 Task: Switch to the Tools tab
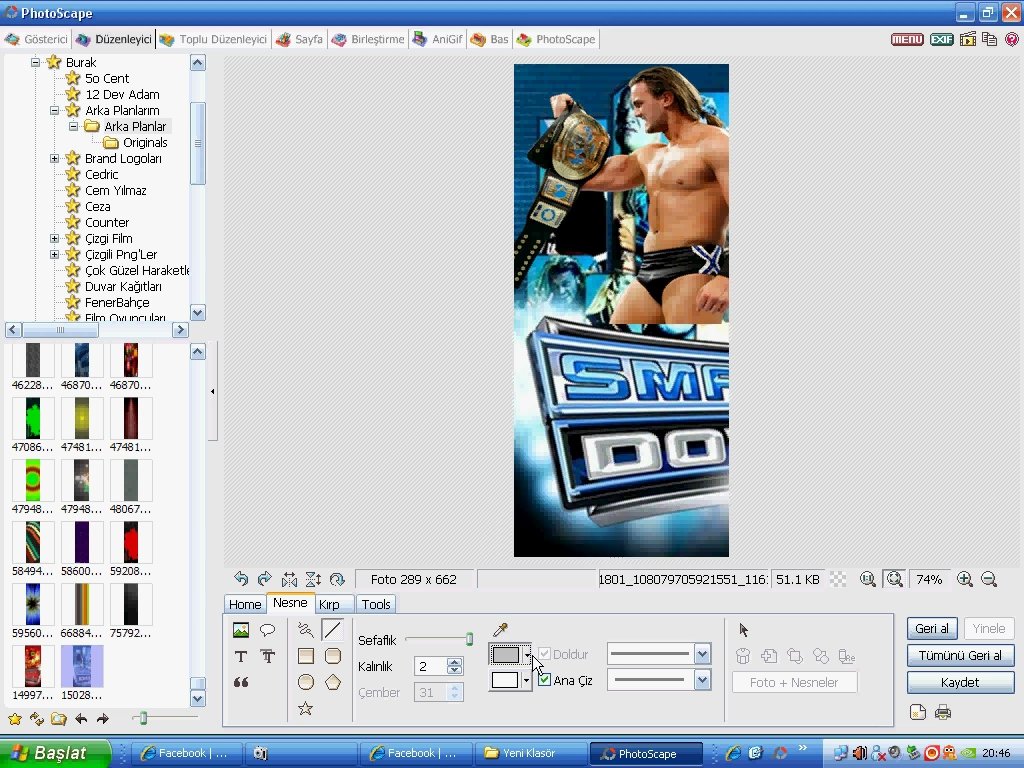coord(376,604)
